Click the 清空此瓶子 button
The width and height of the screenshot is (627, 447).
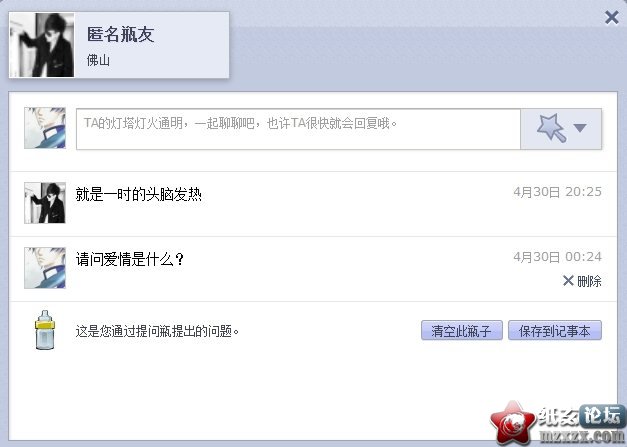(461, 331)
